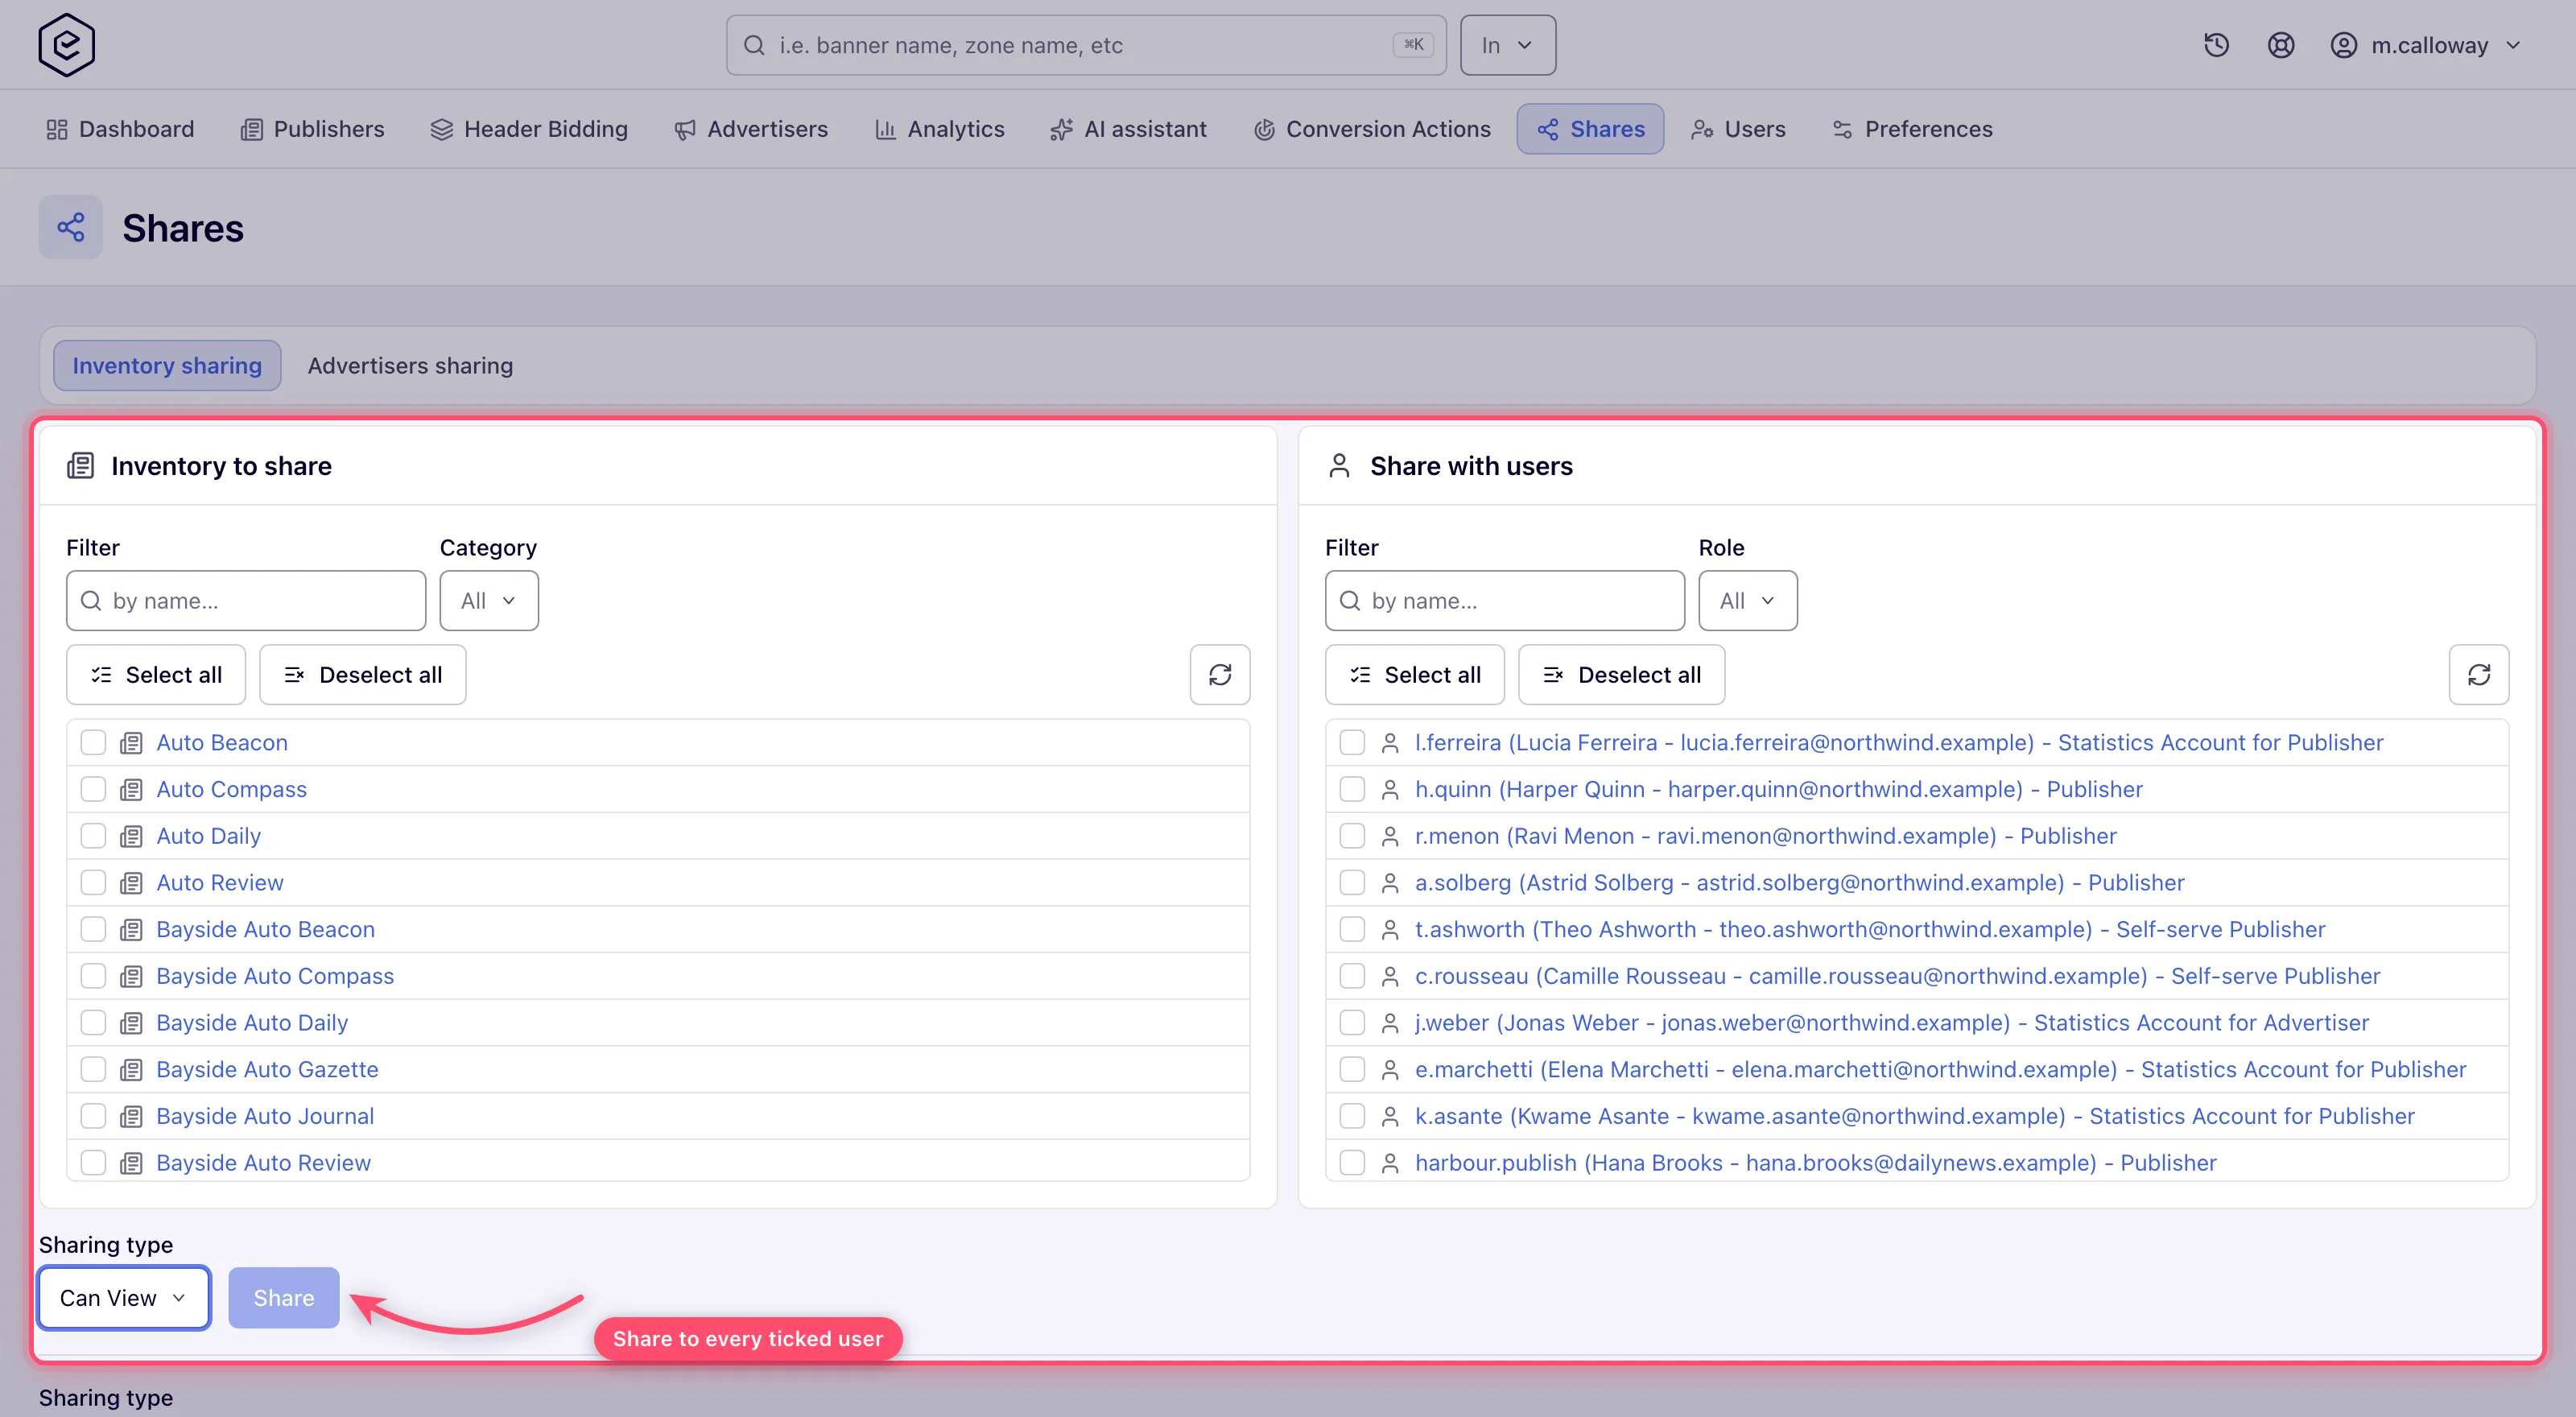Open the In search scope dropdown
This screenshot has width=2576, height=1417.
click(1507, 45)
